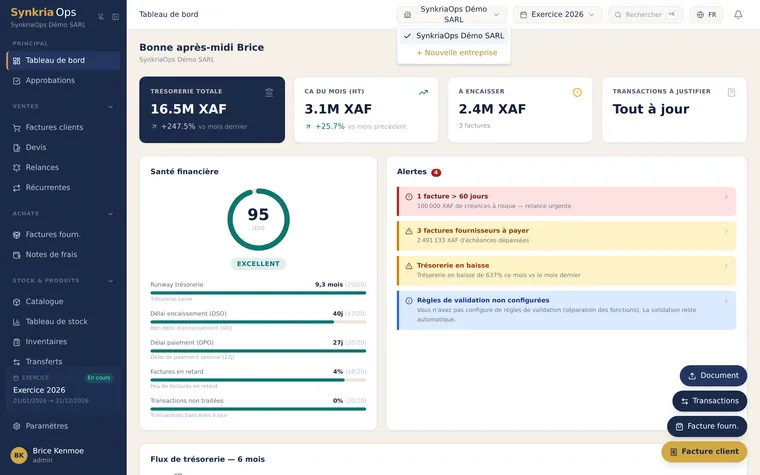
Task: Click the pin icon in sidebar header
Action: click(101, 16)
